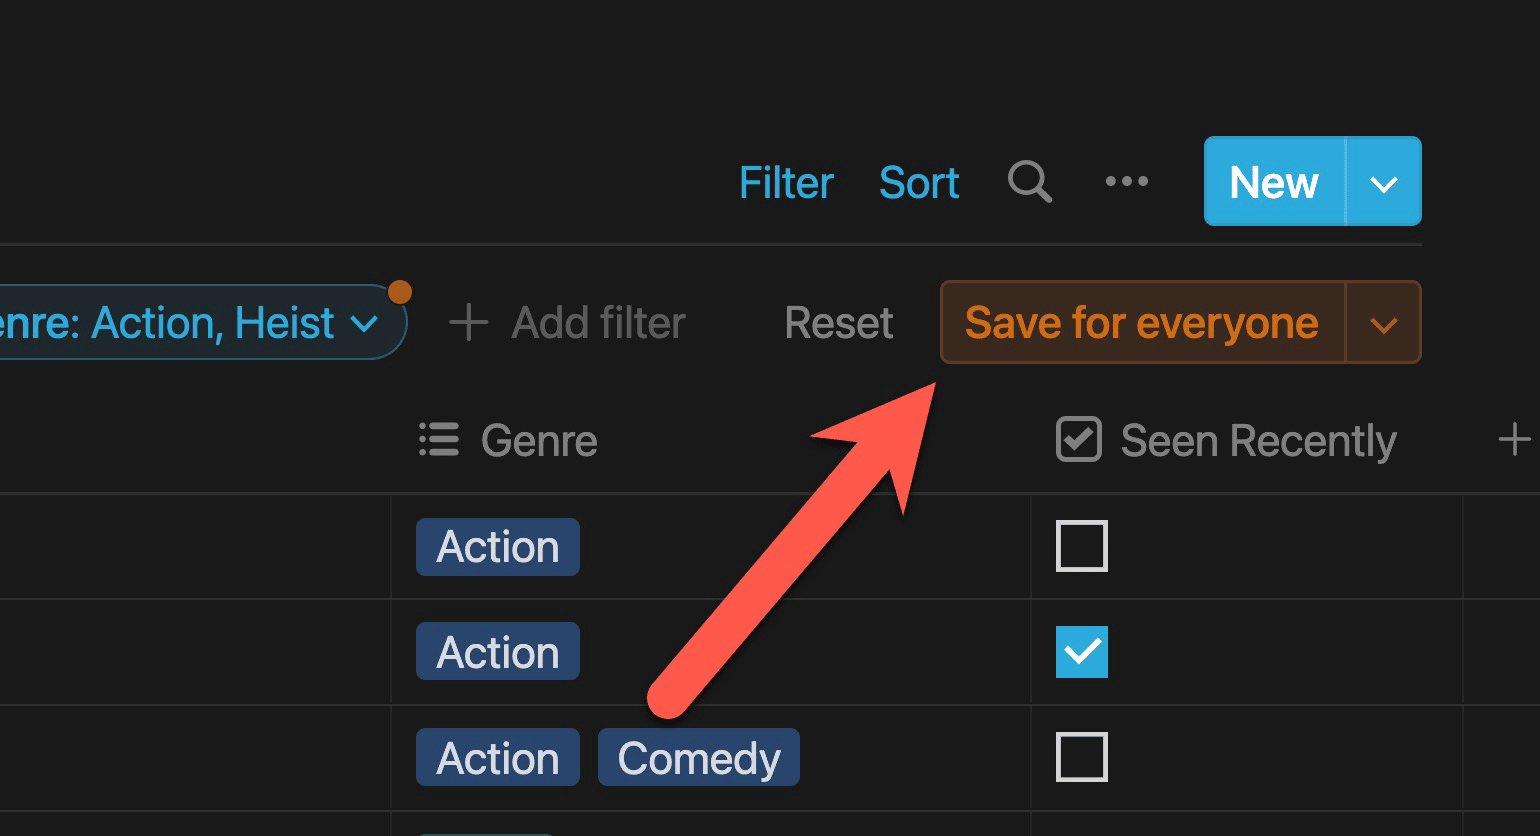Click the Genre column list icon
This screenshot has height=836, width=1540.
click(439, 440)
